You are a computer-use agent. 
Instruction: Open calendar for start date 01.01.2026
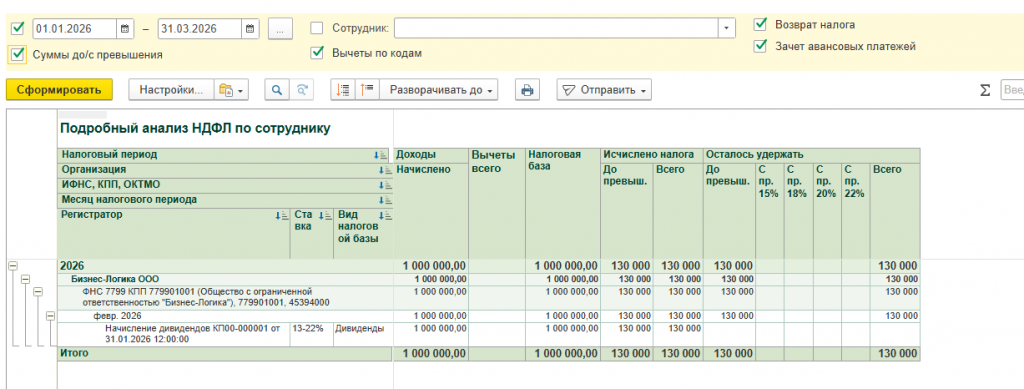(x=125, y=29)
